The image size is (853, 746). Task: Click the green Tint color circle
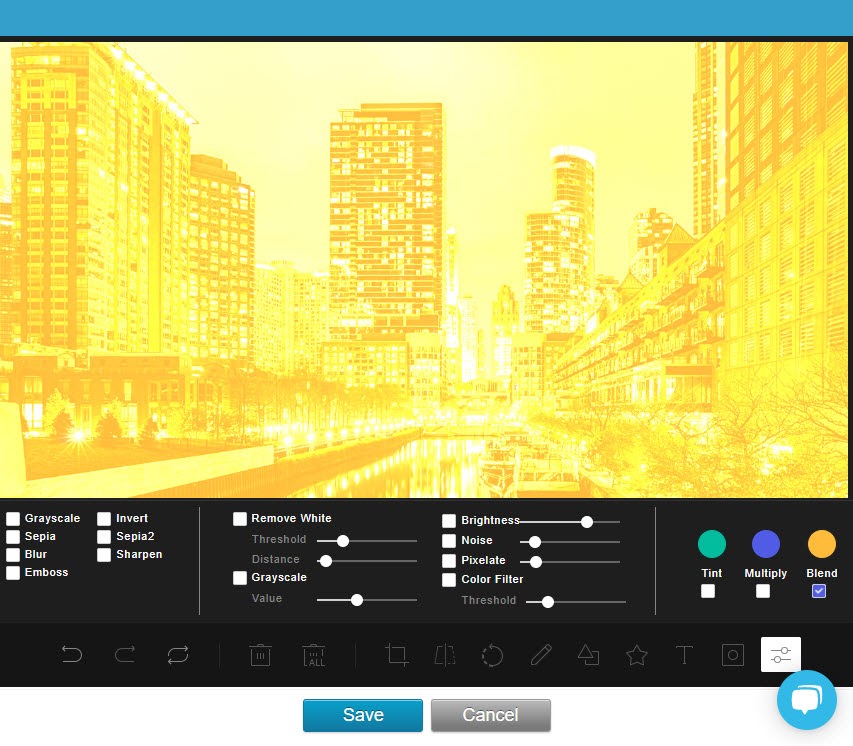[x=711, y=543]
